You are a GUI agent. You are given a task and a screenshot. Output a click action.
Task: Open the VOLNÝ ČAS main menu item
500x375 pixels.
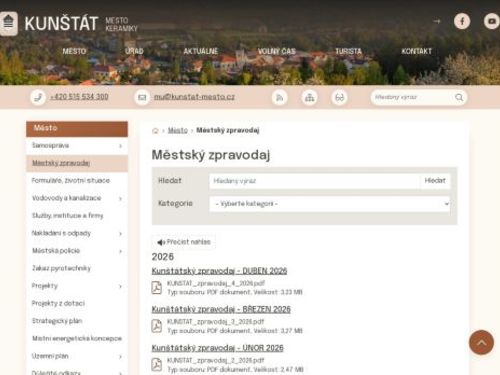pyautogui.click(x=277, y=51)
